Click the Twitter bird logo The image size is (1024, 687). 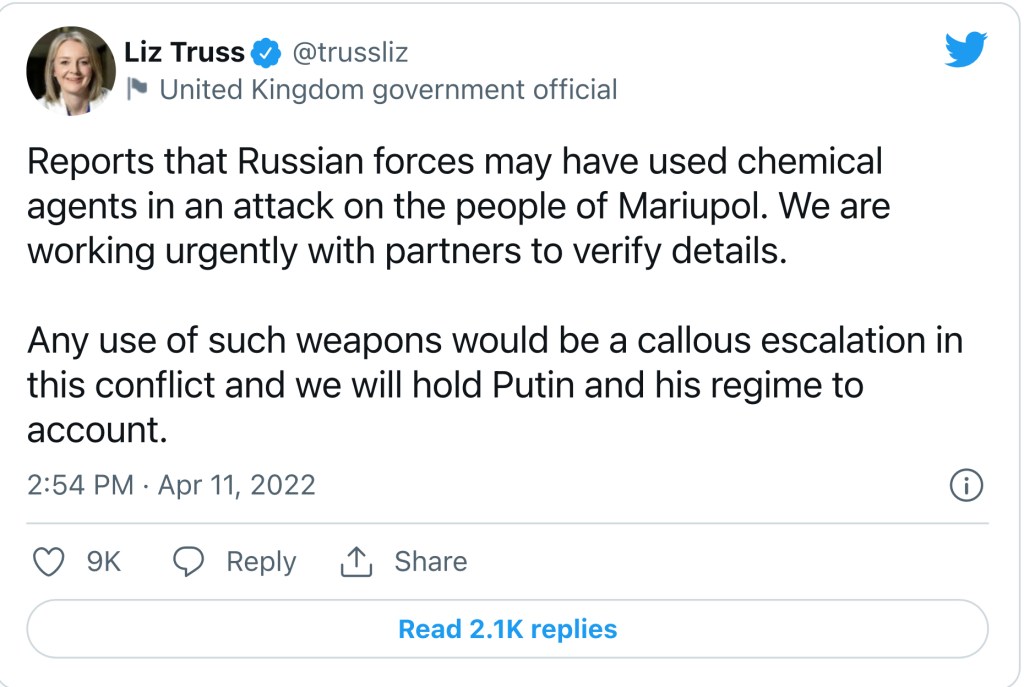[x=965, y=49]
